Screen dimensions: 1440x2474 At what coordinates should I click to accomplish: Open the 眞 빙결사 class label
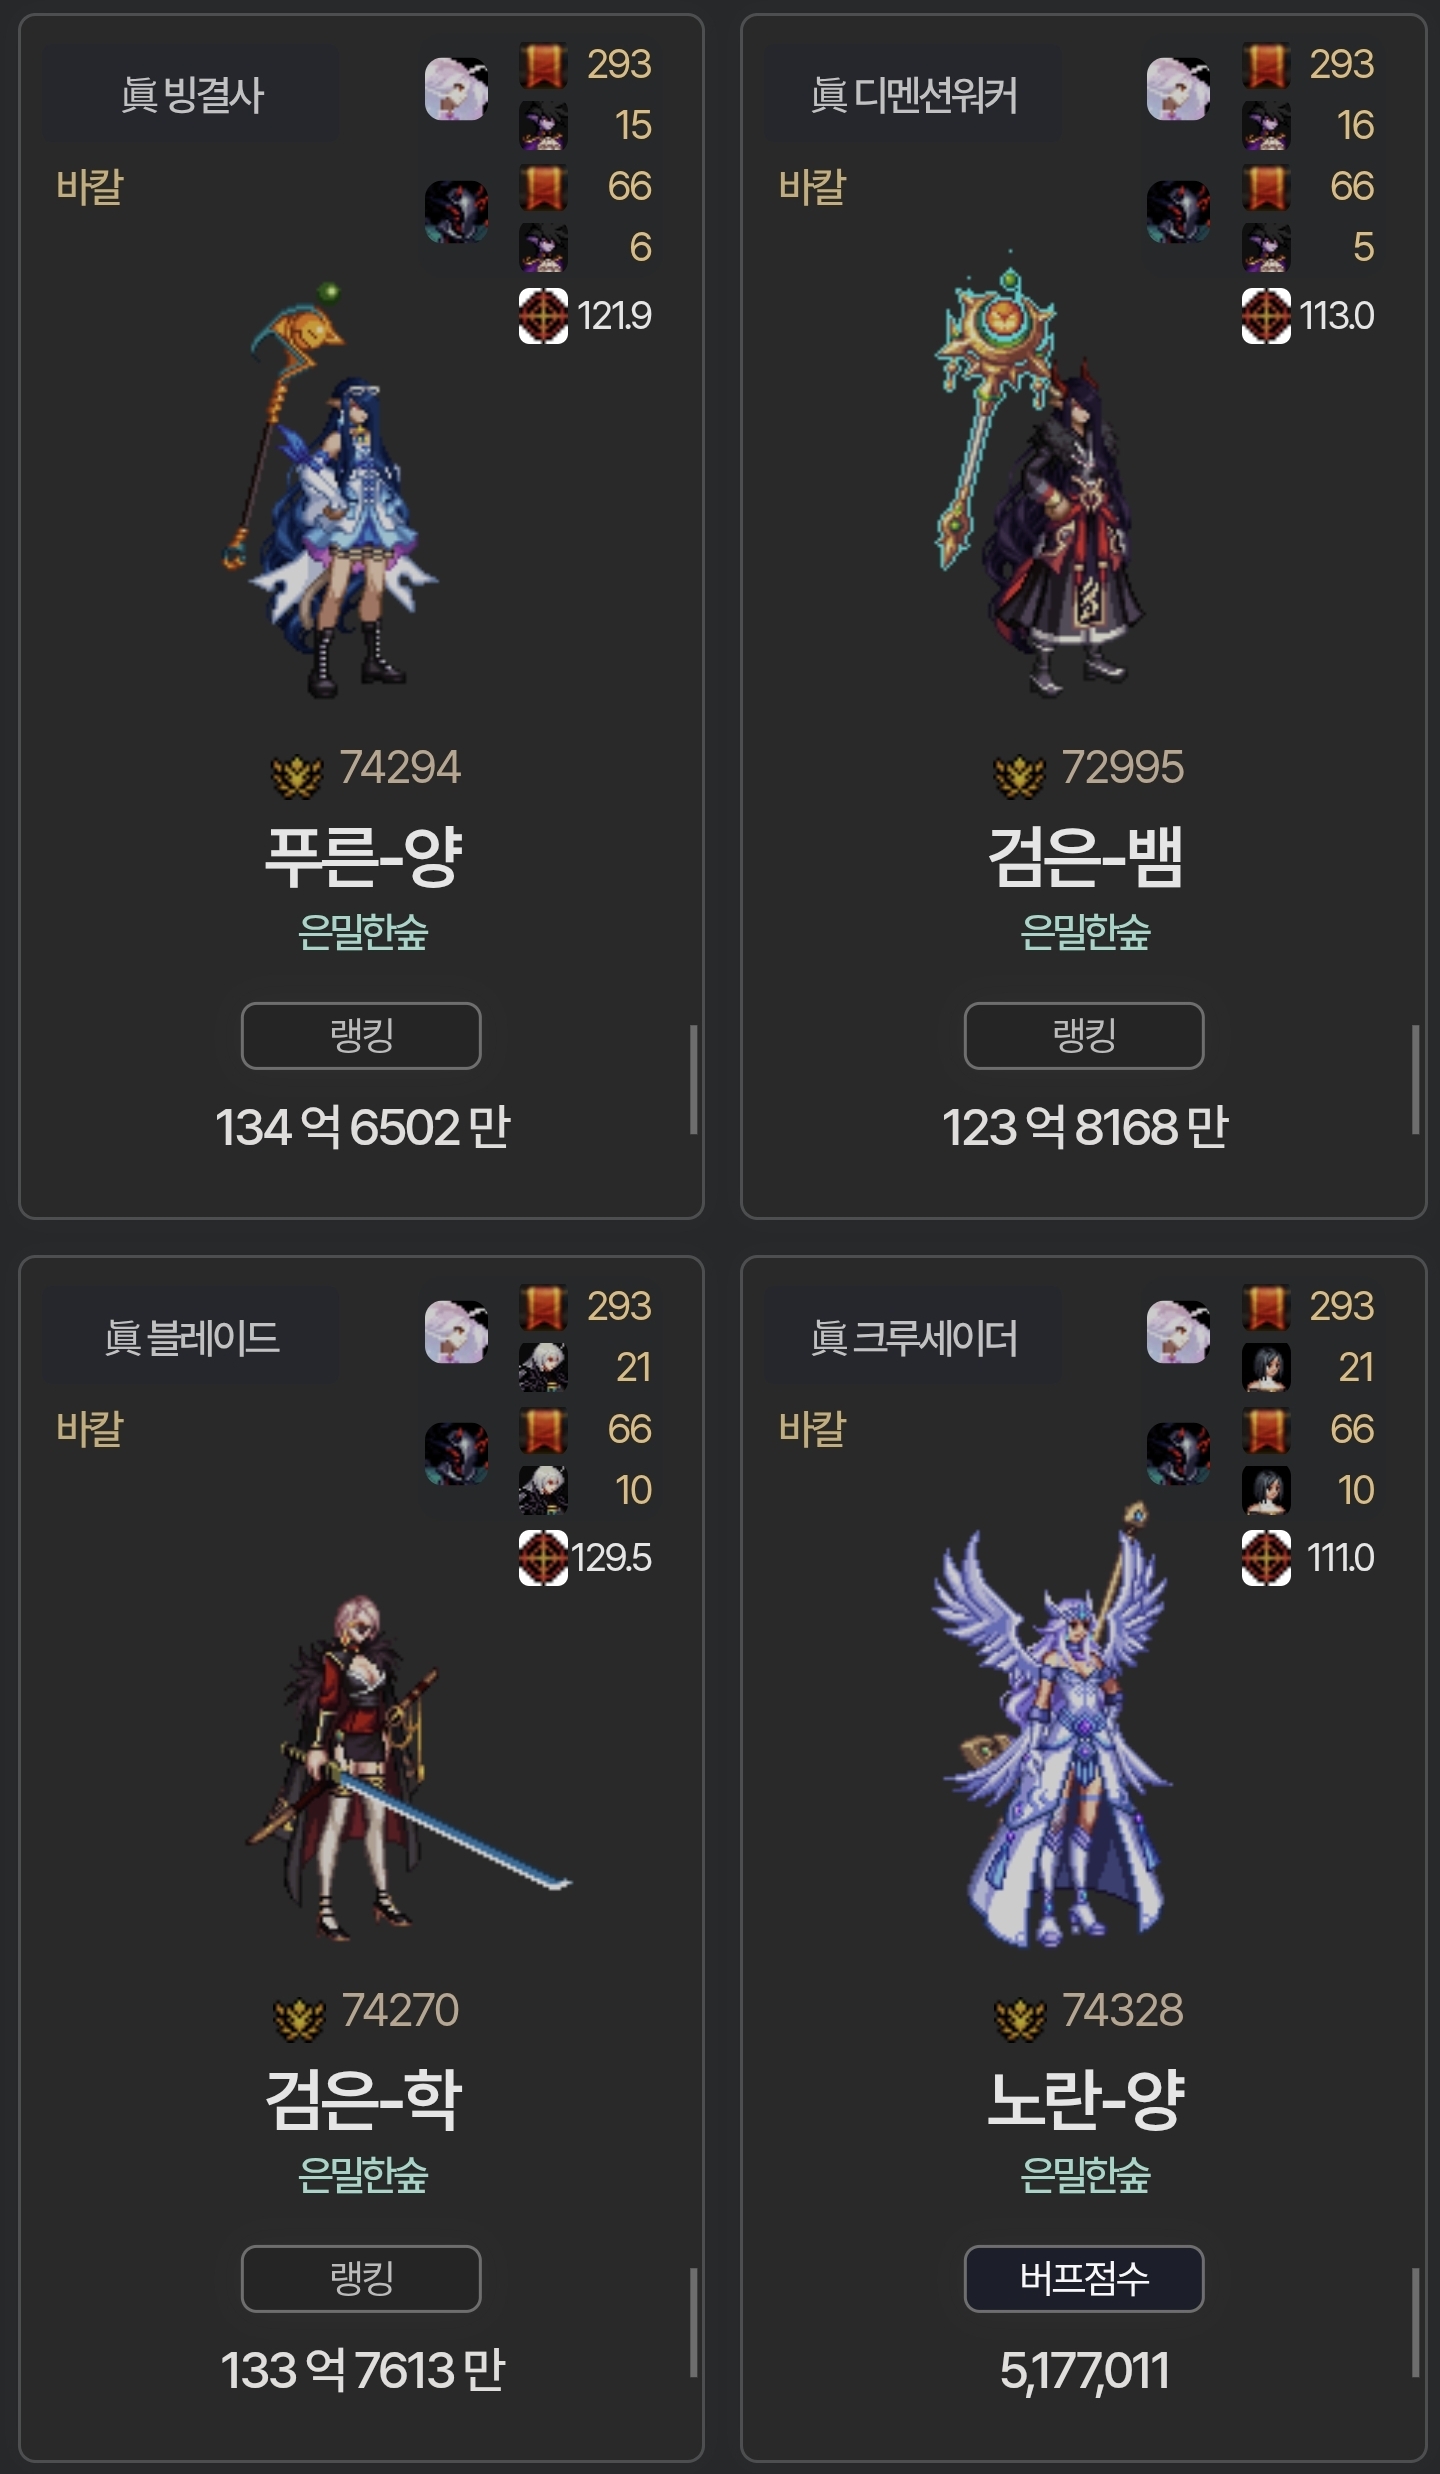tap(191, 96)
